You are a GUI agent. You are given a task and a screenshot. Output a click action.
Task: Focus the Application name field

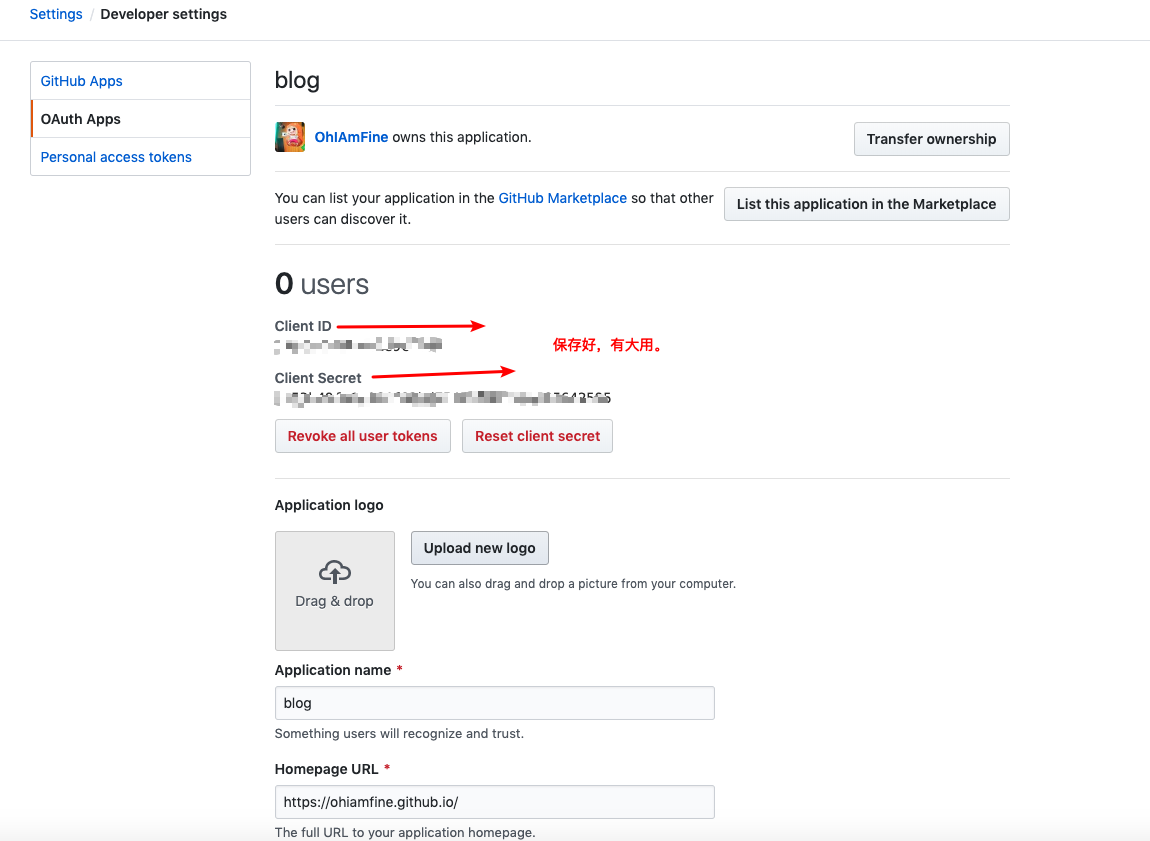point(494,703)
